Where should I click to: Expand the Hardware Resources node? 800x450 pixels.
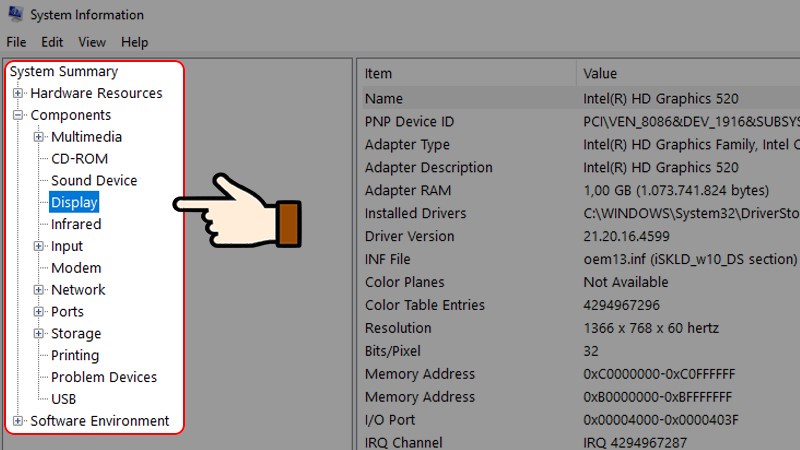[18, 93]
